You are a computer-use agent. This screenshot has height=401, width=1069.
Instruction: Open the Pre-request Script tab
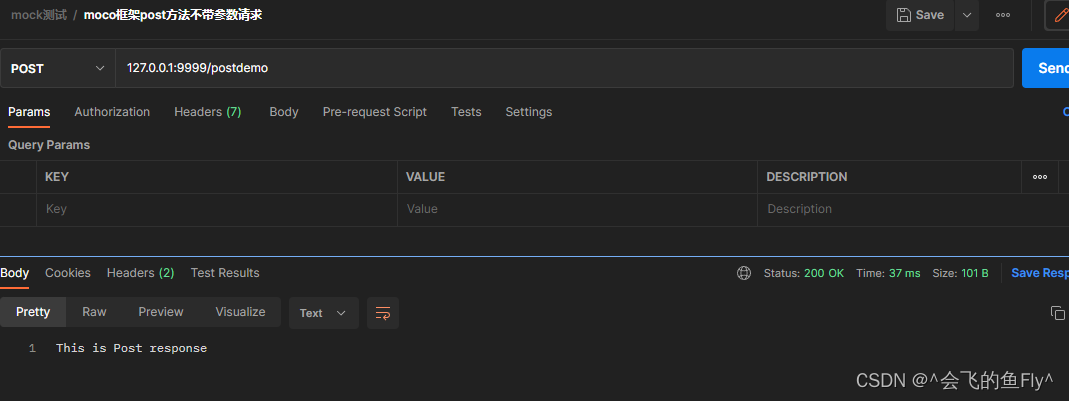(x=375, y=112)
